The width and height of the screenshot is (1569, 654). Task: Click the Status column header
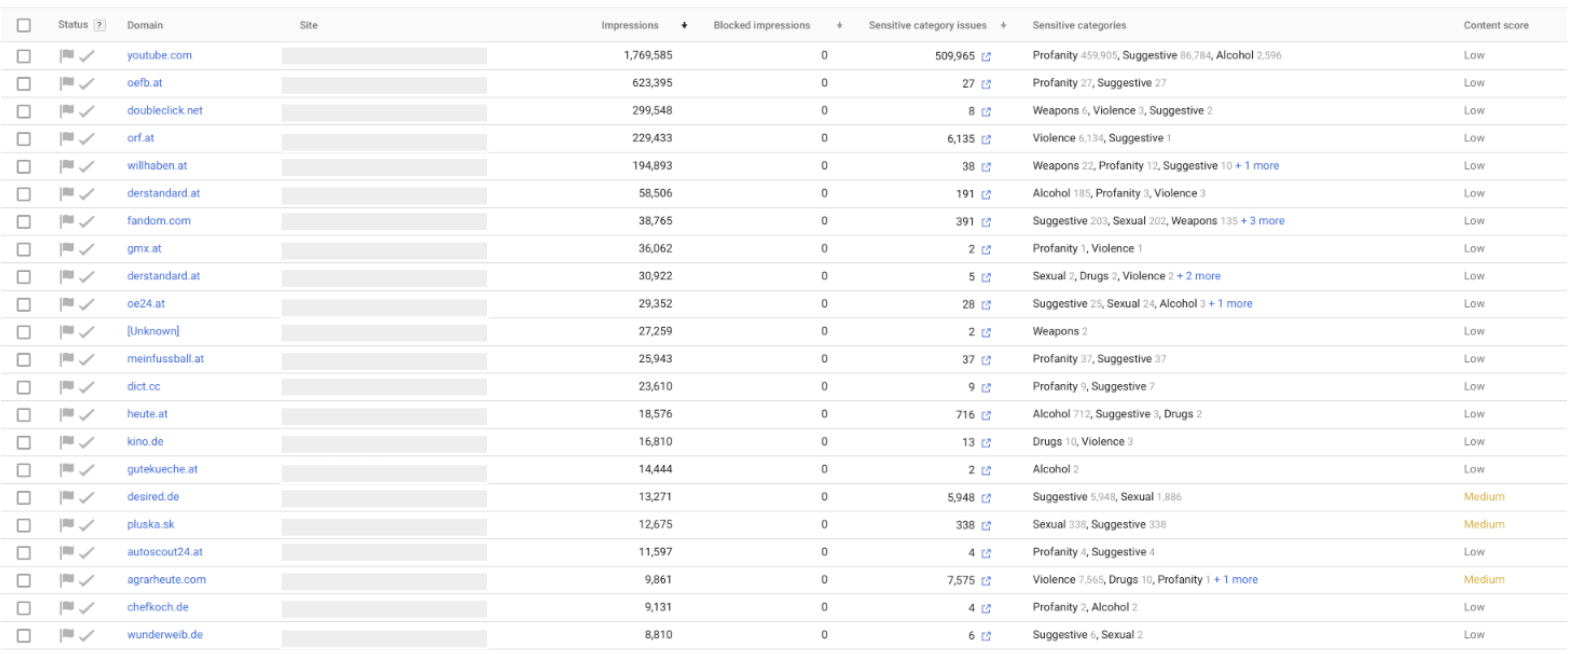[73, 25]
